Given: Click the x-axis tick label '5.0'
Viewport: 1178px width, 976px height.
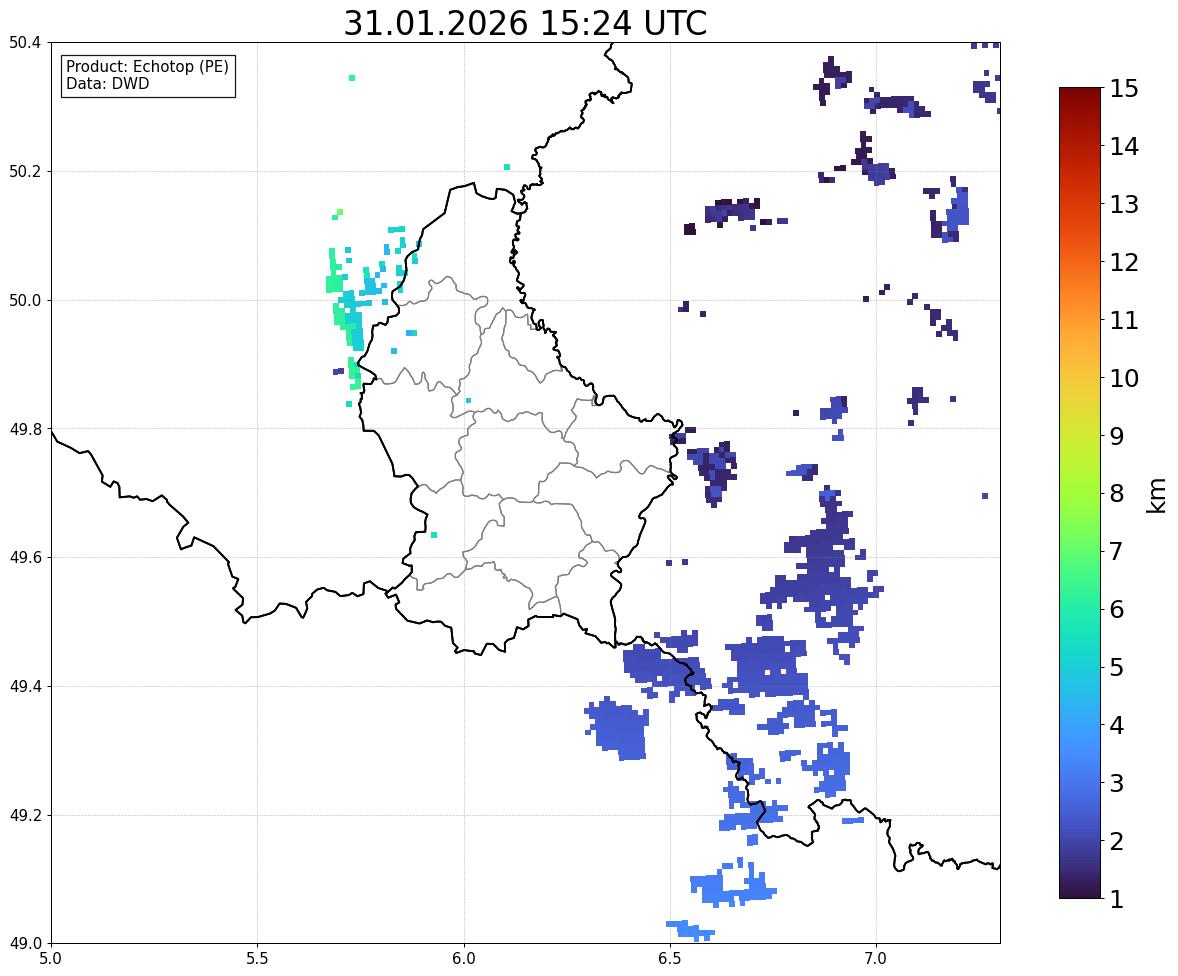Looking at the screenshot, I should 50,959.
